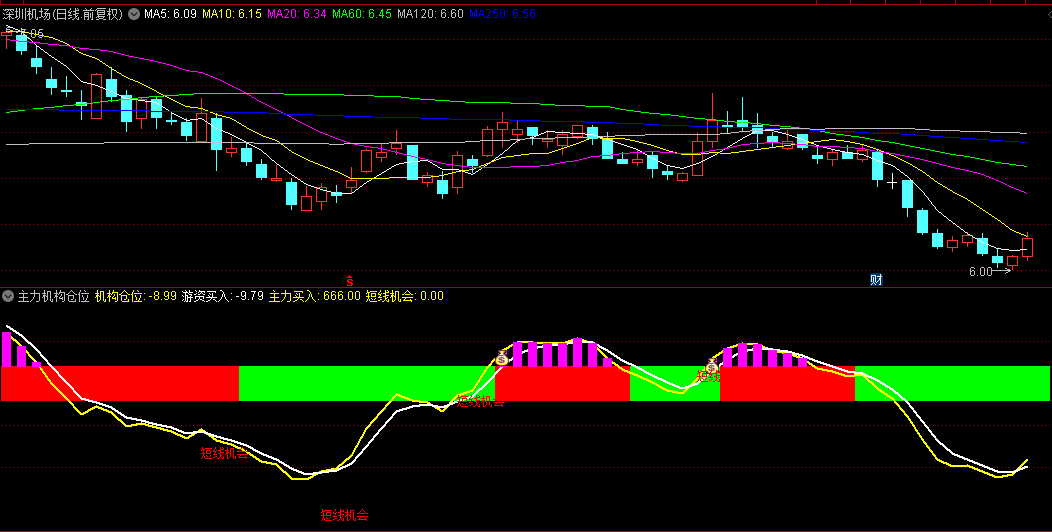This screenshot has height=532, width=1052.
Task: Click the 主力机构仓位 indicator name
Action: tap(53, 296)
